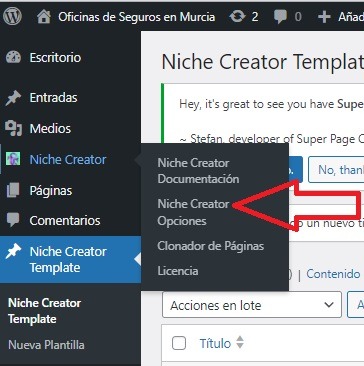Image resolution: width=364 pixels, height=366 pixels.
Task: Open the Medios menu item
Action: [x=50, y=128]
